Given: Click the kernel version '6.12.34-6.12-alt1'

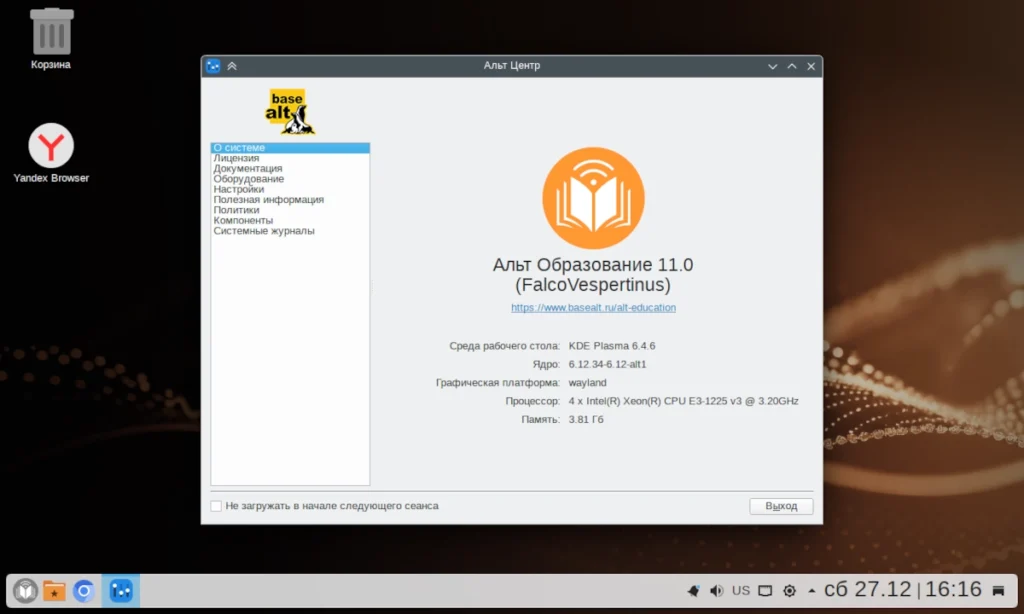Looking at the screenshot, I should coord(607,364).
